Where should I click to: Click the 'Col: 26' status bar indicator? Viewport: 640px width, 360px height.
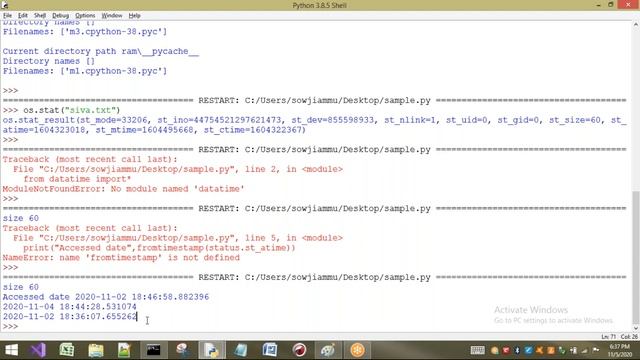pyautogui.click(x=629, y=337)
